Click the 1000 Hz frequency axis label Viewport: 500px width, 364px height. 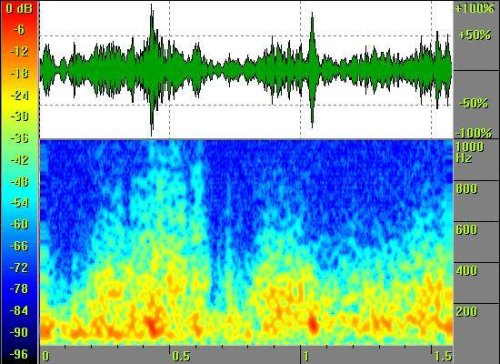coord(469,152)
